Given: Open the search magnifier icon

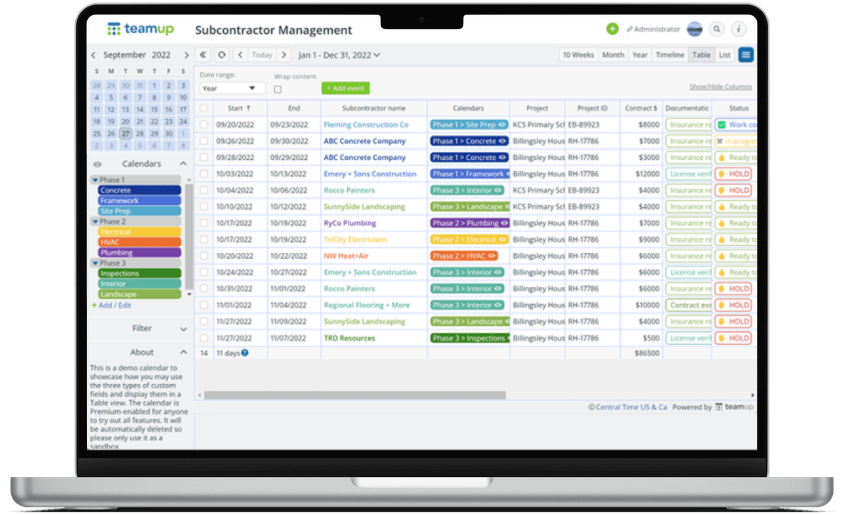Looking at the screenshot, I should coord(717,29).
